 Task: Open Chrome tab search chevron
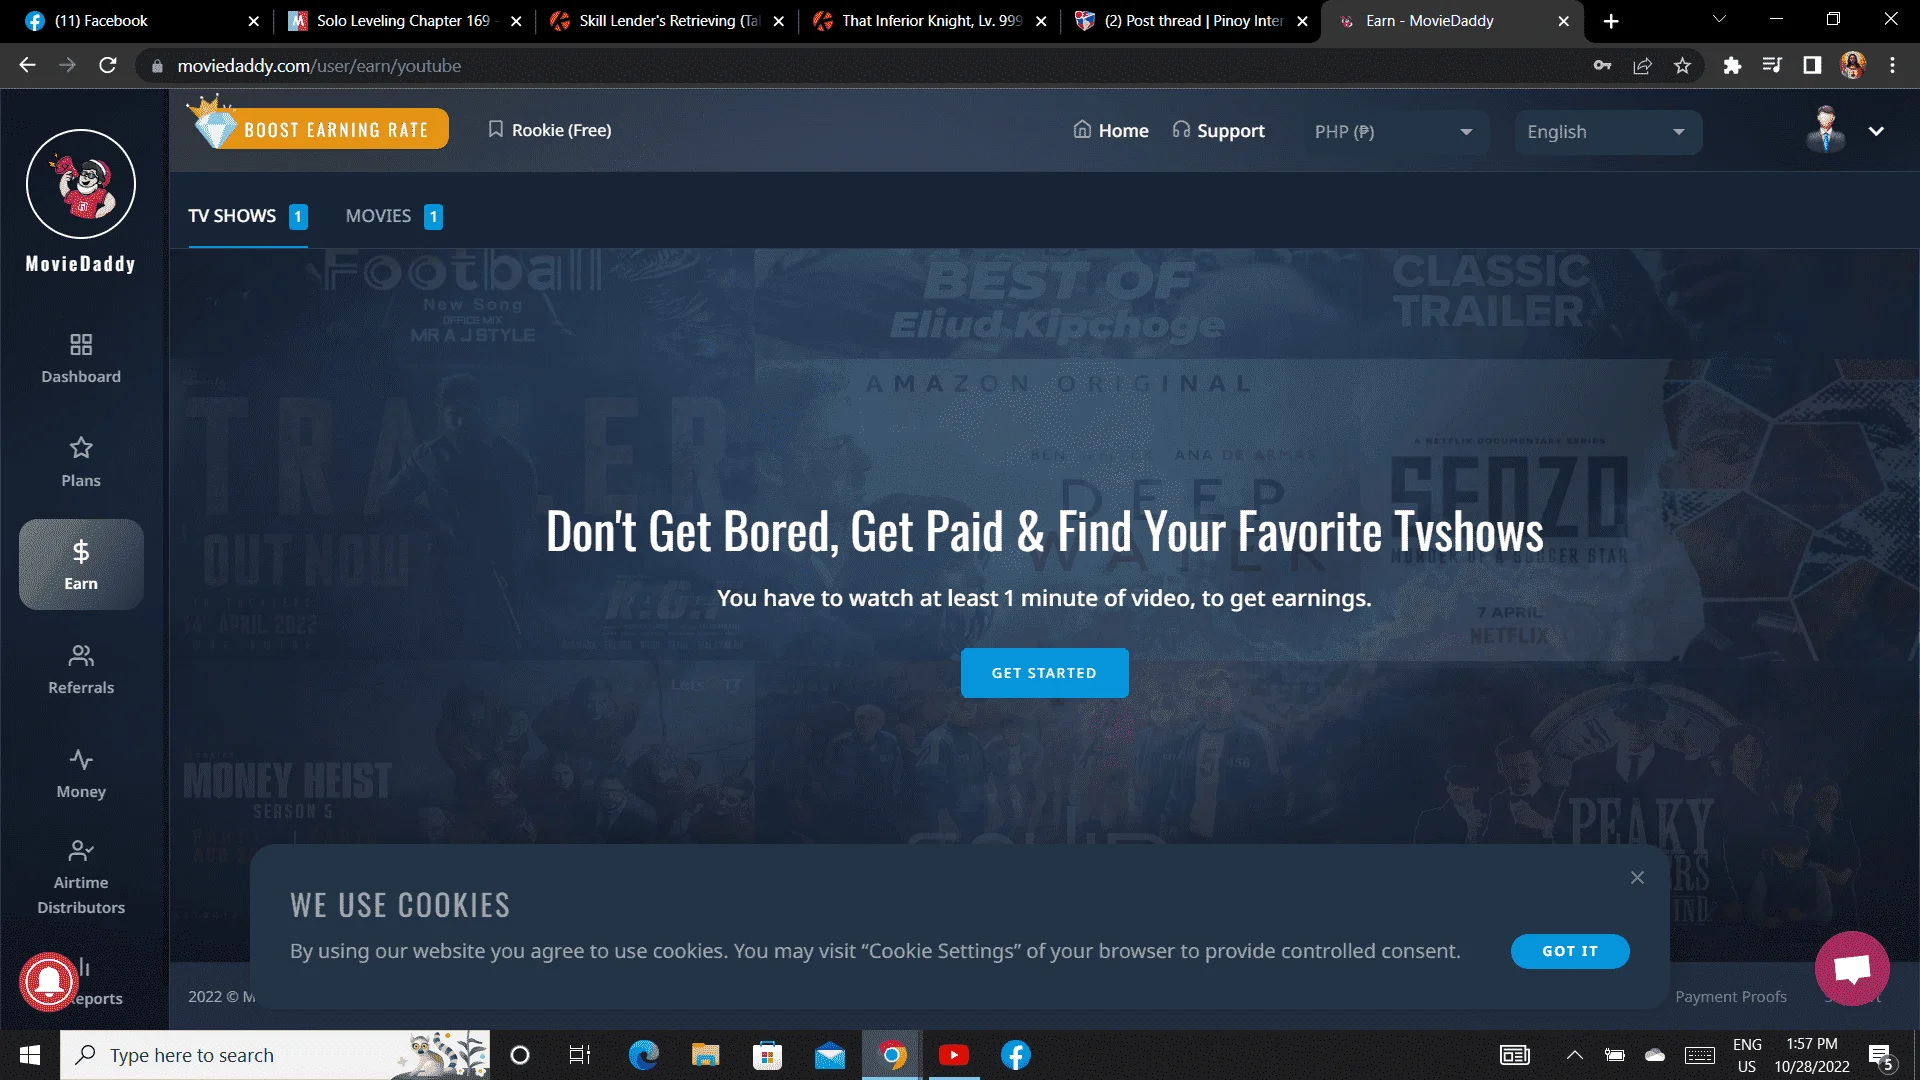(1719, 20)
